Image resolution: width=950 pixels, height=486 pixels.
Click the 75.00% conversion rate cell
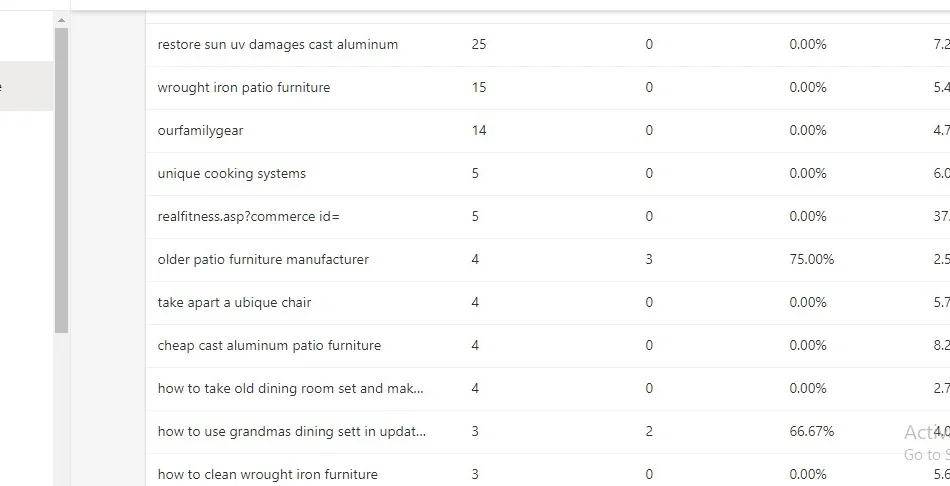811,260
